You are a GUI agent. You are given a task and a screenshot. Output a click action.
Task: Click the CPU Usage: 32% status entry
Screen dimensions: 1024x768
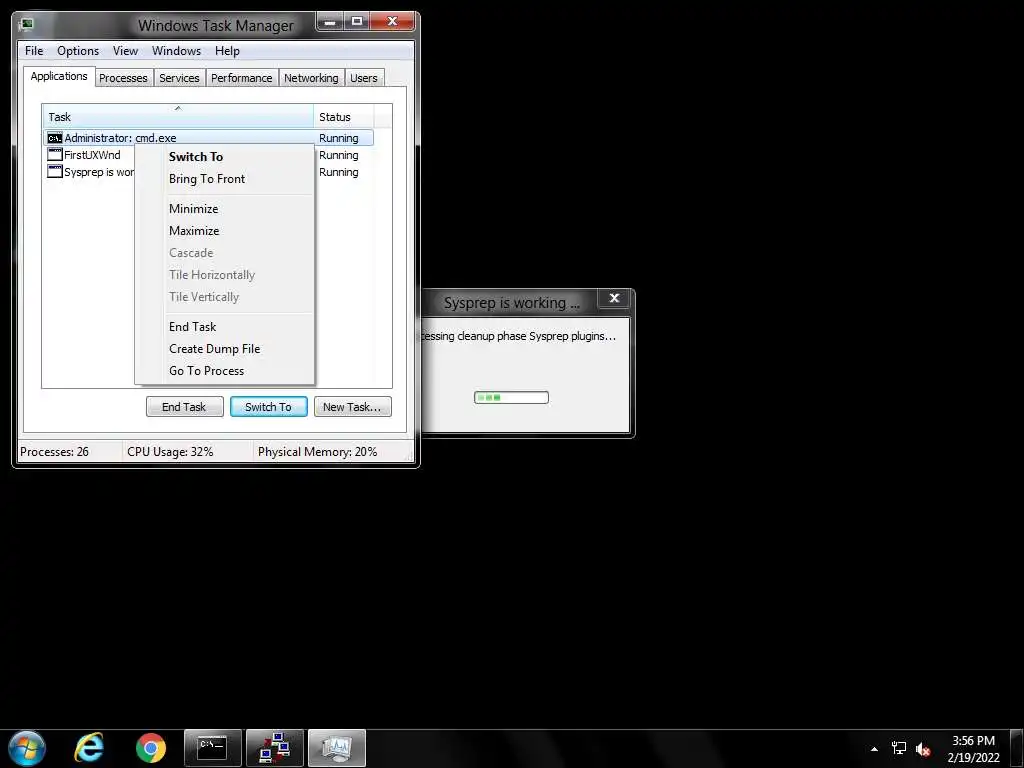pos(170,452)
